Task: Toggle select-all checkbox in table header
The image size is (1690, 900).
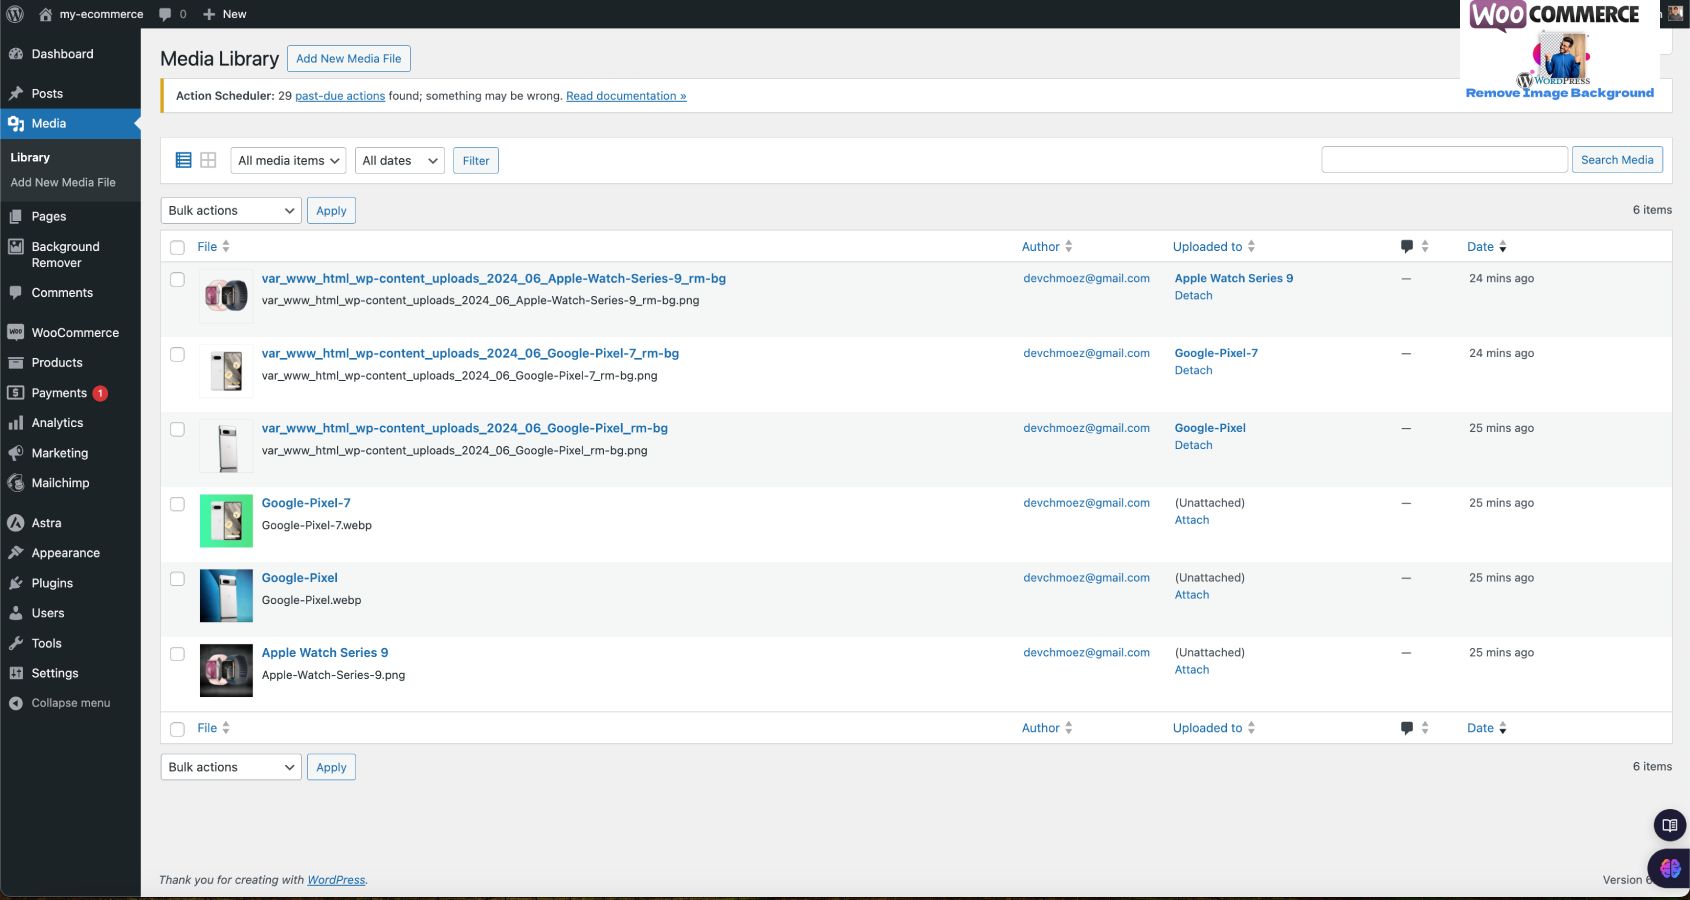Action: click(177, 247)
